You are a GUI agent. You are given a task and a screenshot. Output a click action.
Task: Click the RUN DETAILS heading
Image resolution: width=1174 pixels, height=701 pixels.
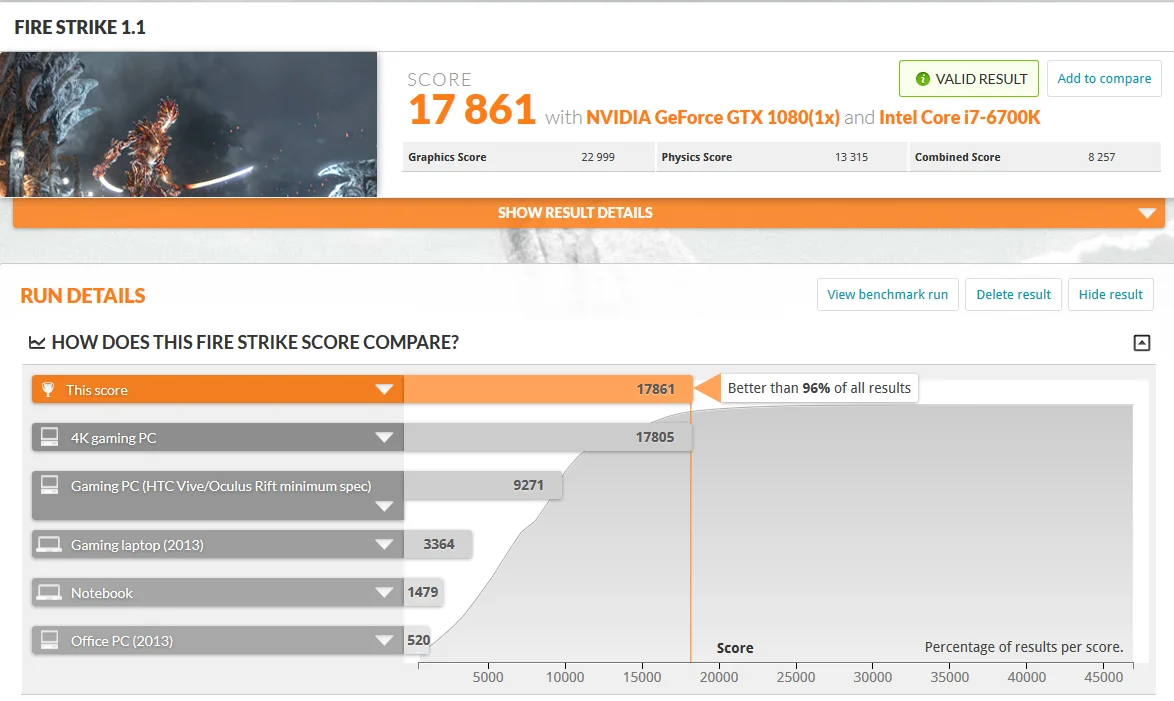click(83, 296)
